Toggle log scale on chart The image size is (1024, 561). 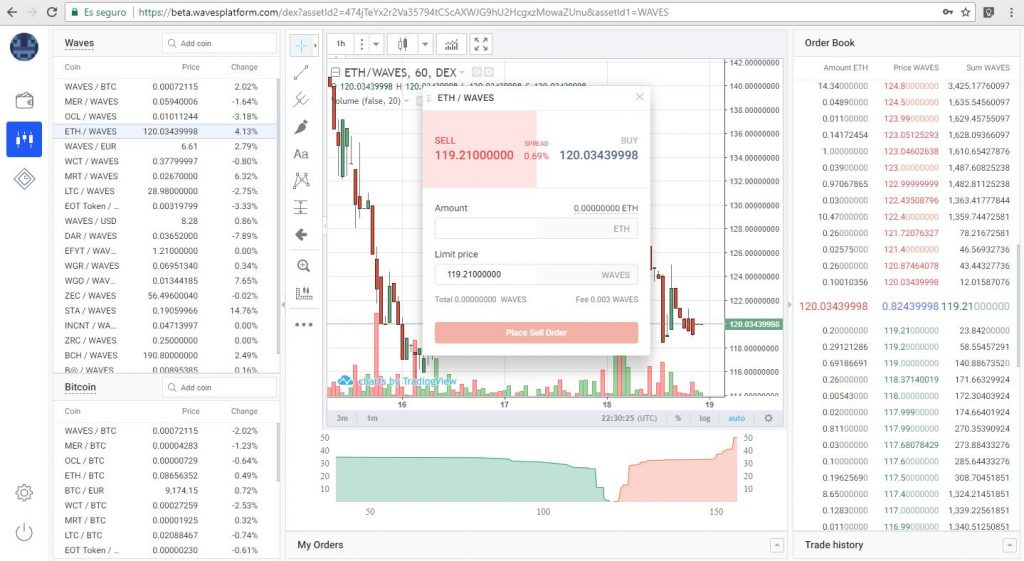click(x=705, y=418)
